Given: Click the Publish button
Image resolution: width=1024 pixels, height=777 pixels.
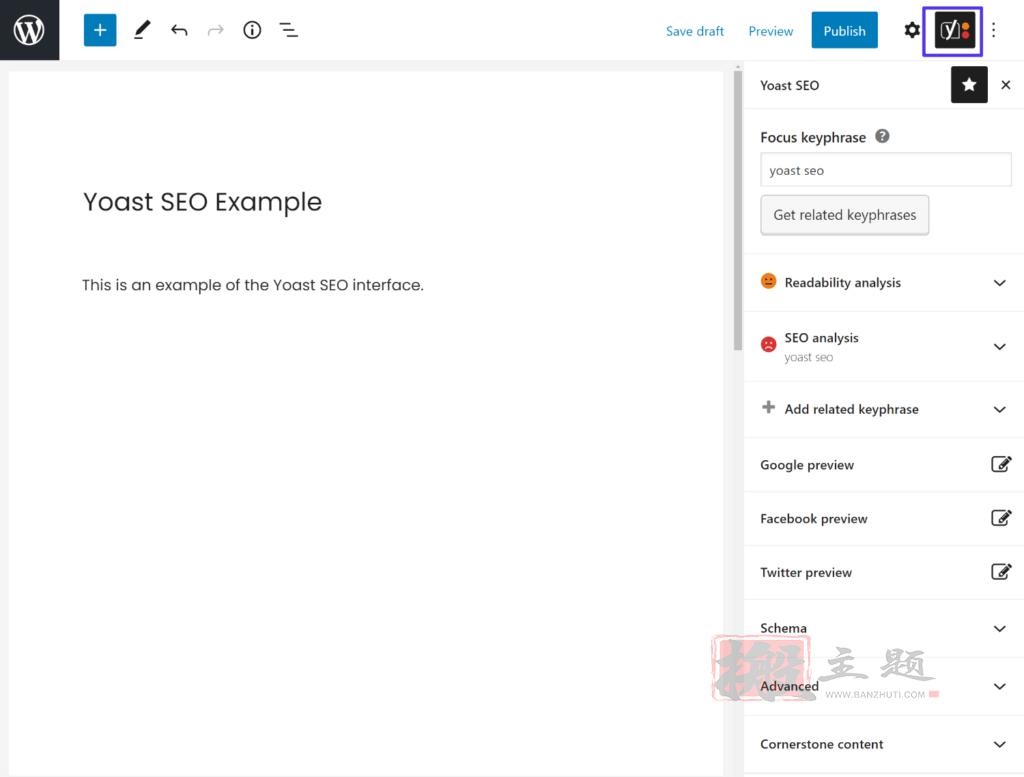Looking at the screenshot, I should (844, 30).
